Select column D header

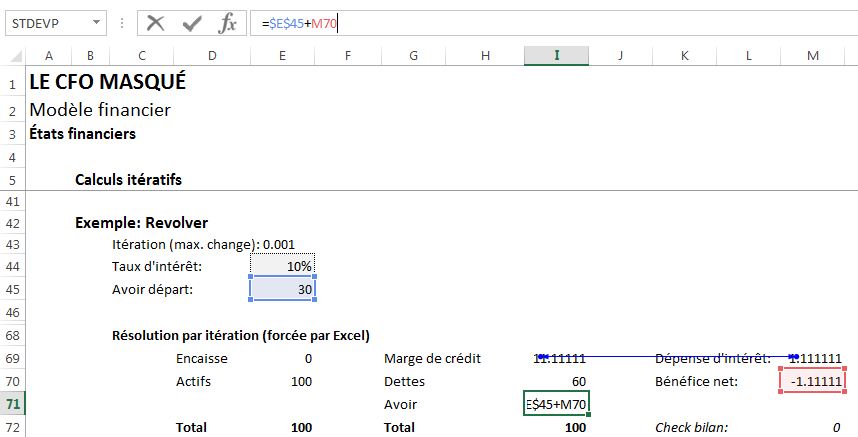click(212, 55)
